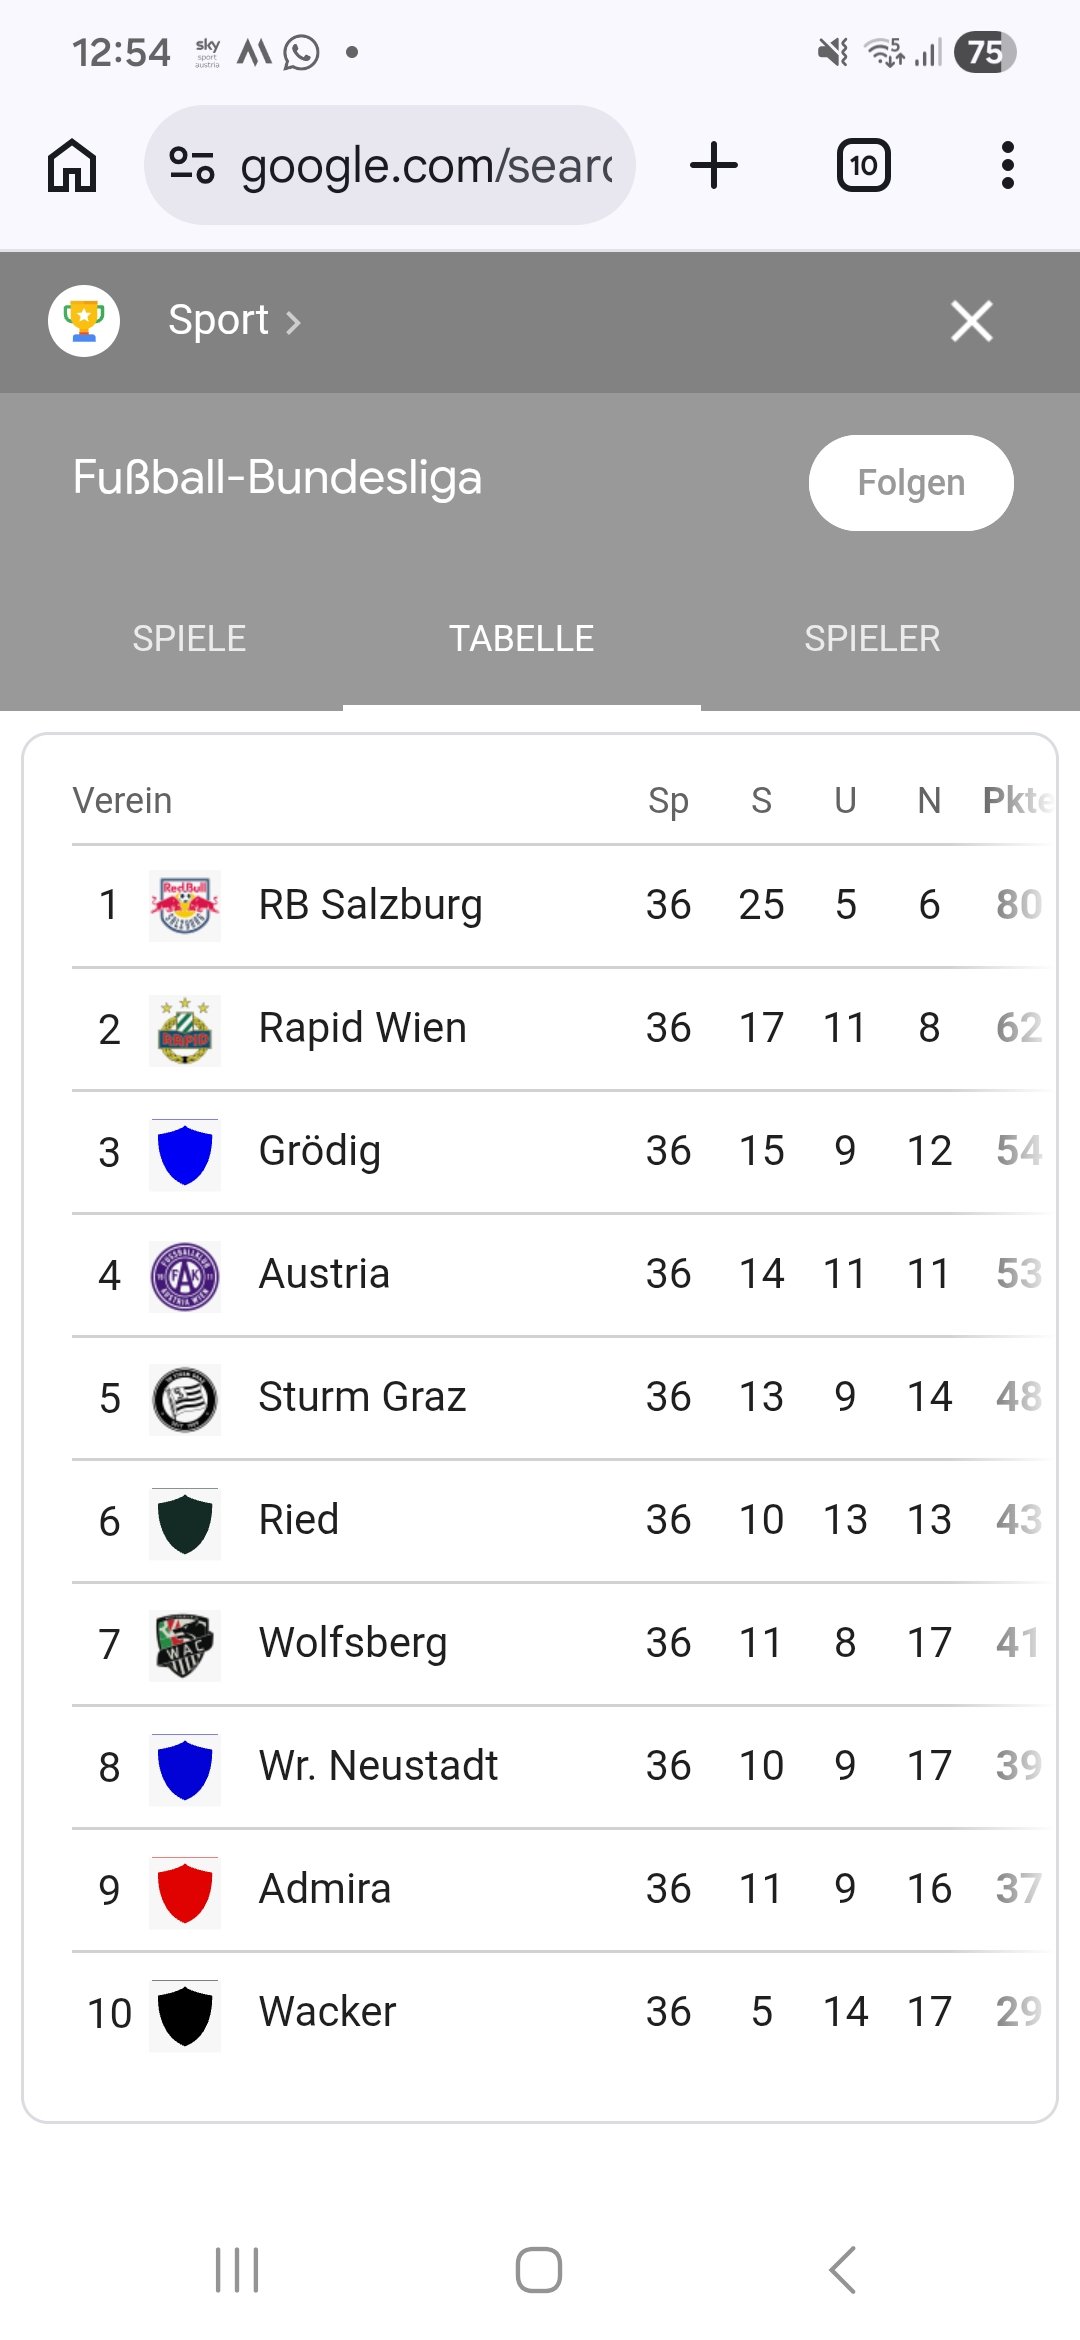Open a new tab with plus icon
The height and width of the screenshot is (2340, 1080).
(714, 165)
